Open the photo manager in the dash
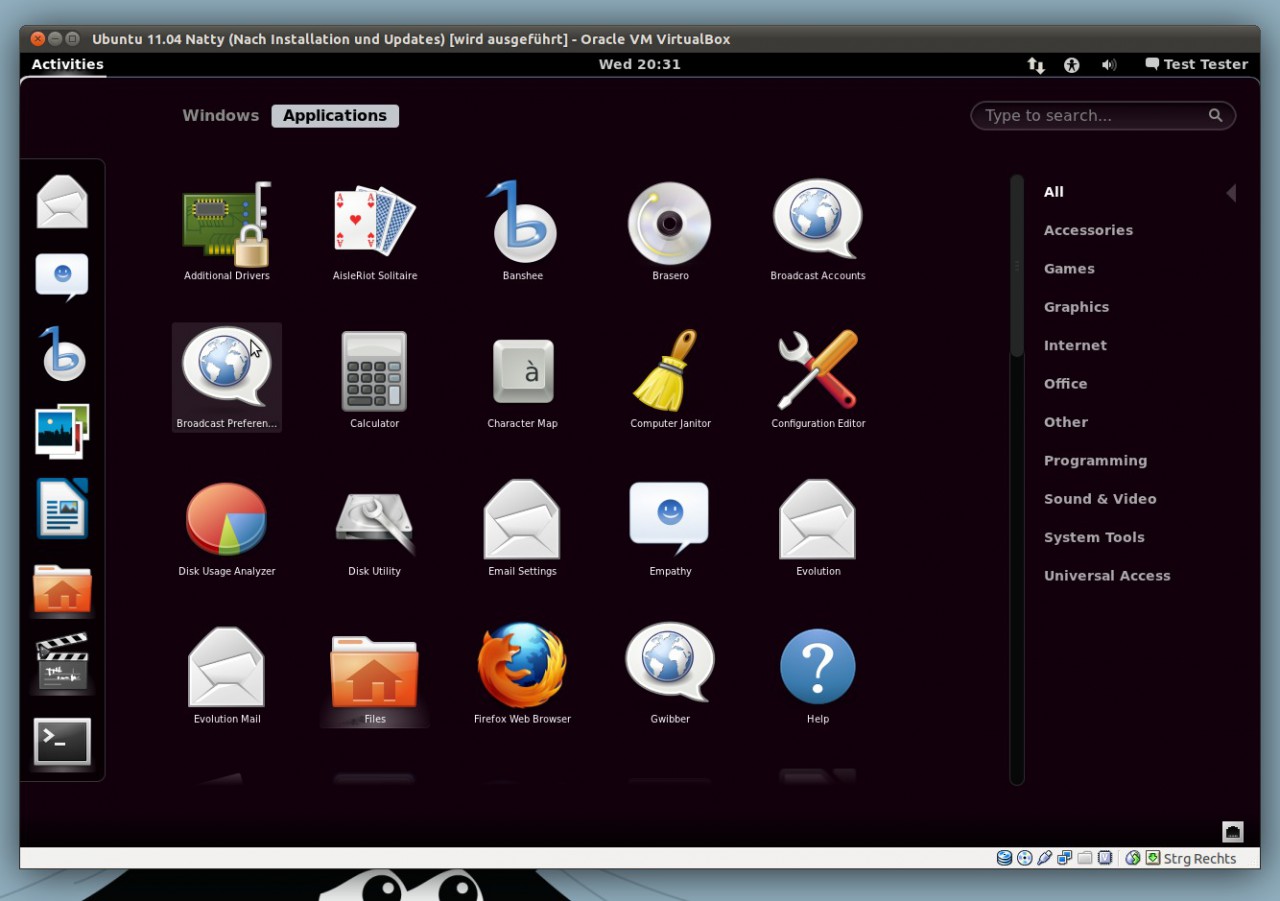This screenshot has width=1280, height=901. pos(62,431)
